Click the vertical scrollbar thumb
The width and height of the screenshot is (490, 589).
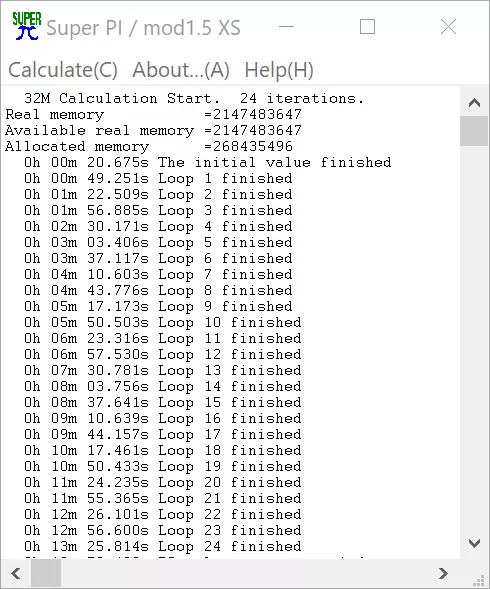(x=474, y=131)
